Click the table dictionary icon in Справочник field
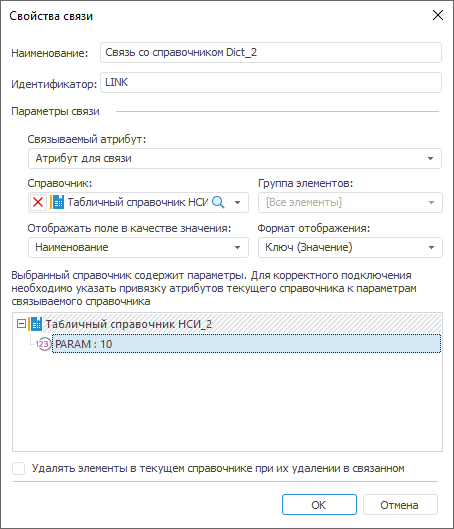This screenshot has width=454, height=529. [57, 202]
